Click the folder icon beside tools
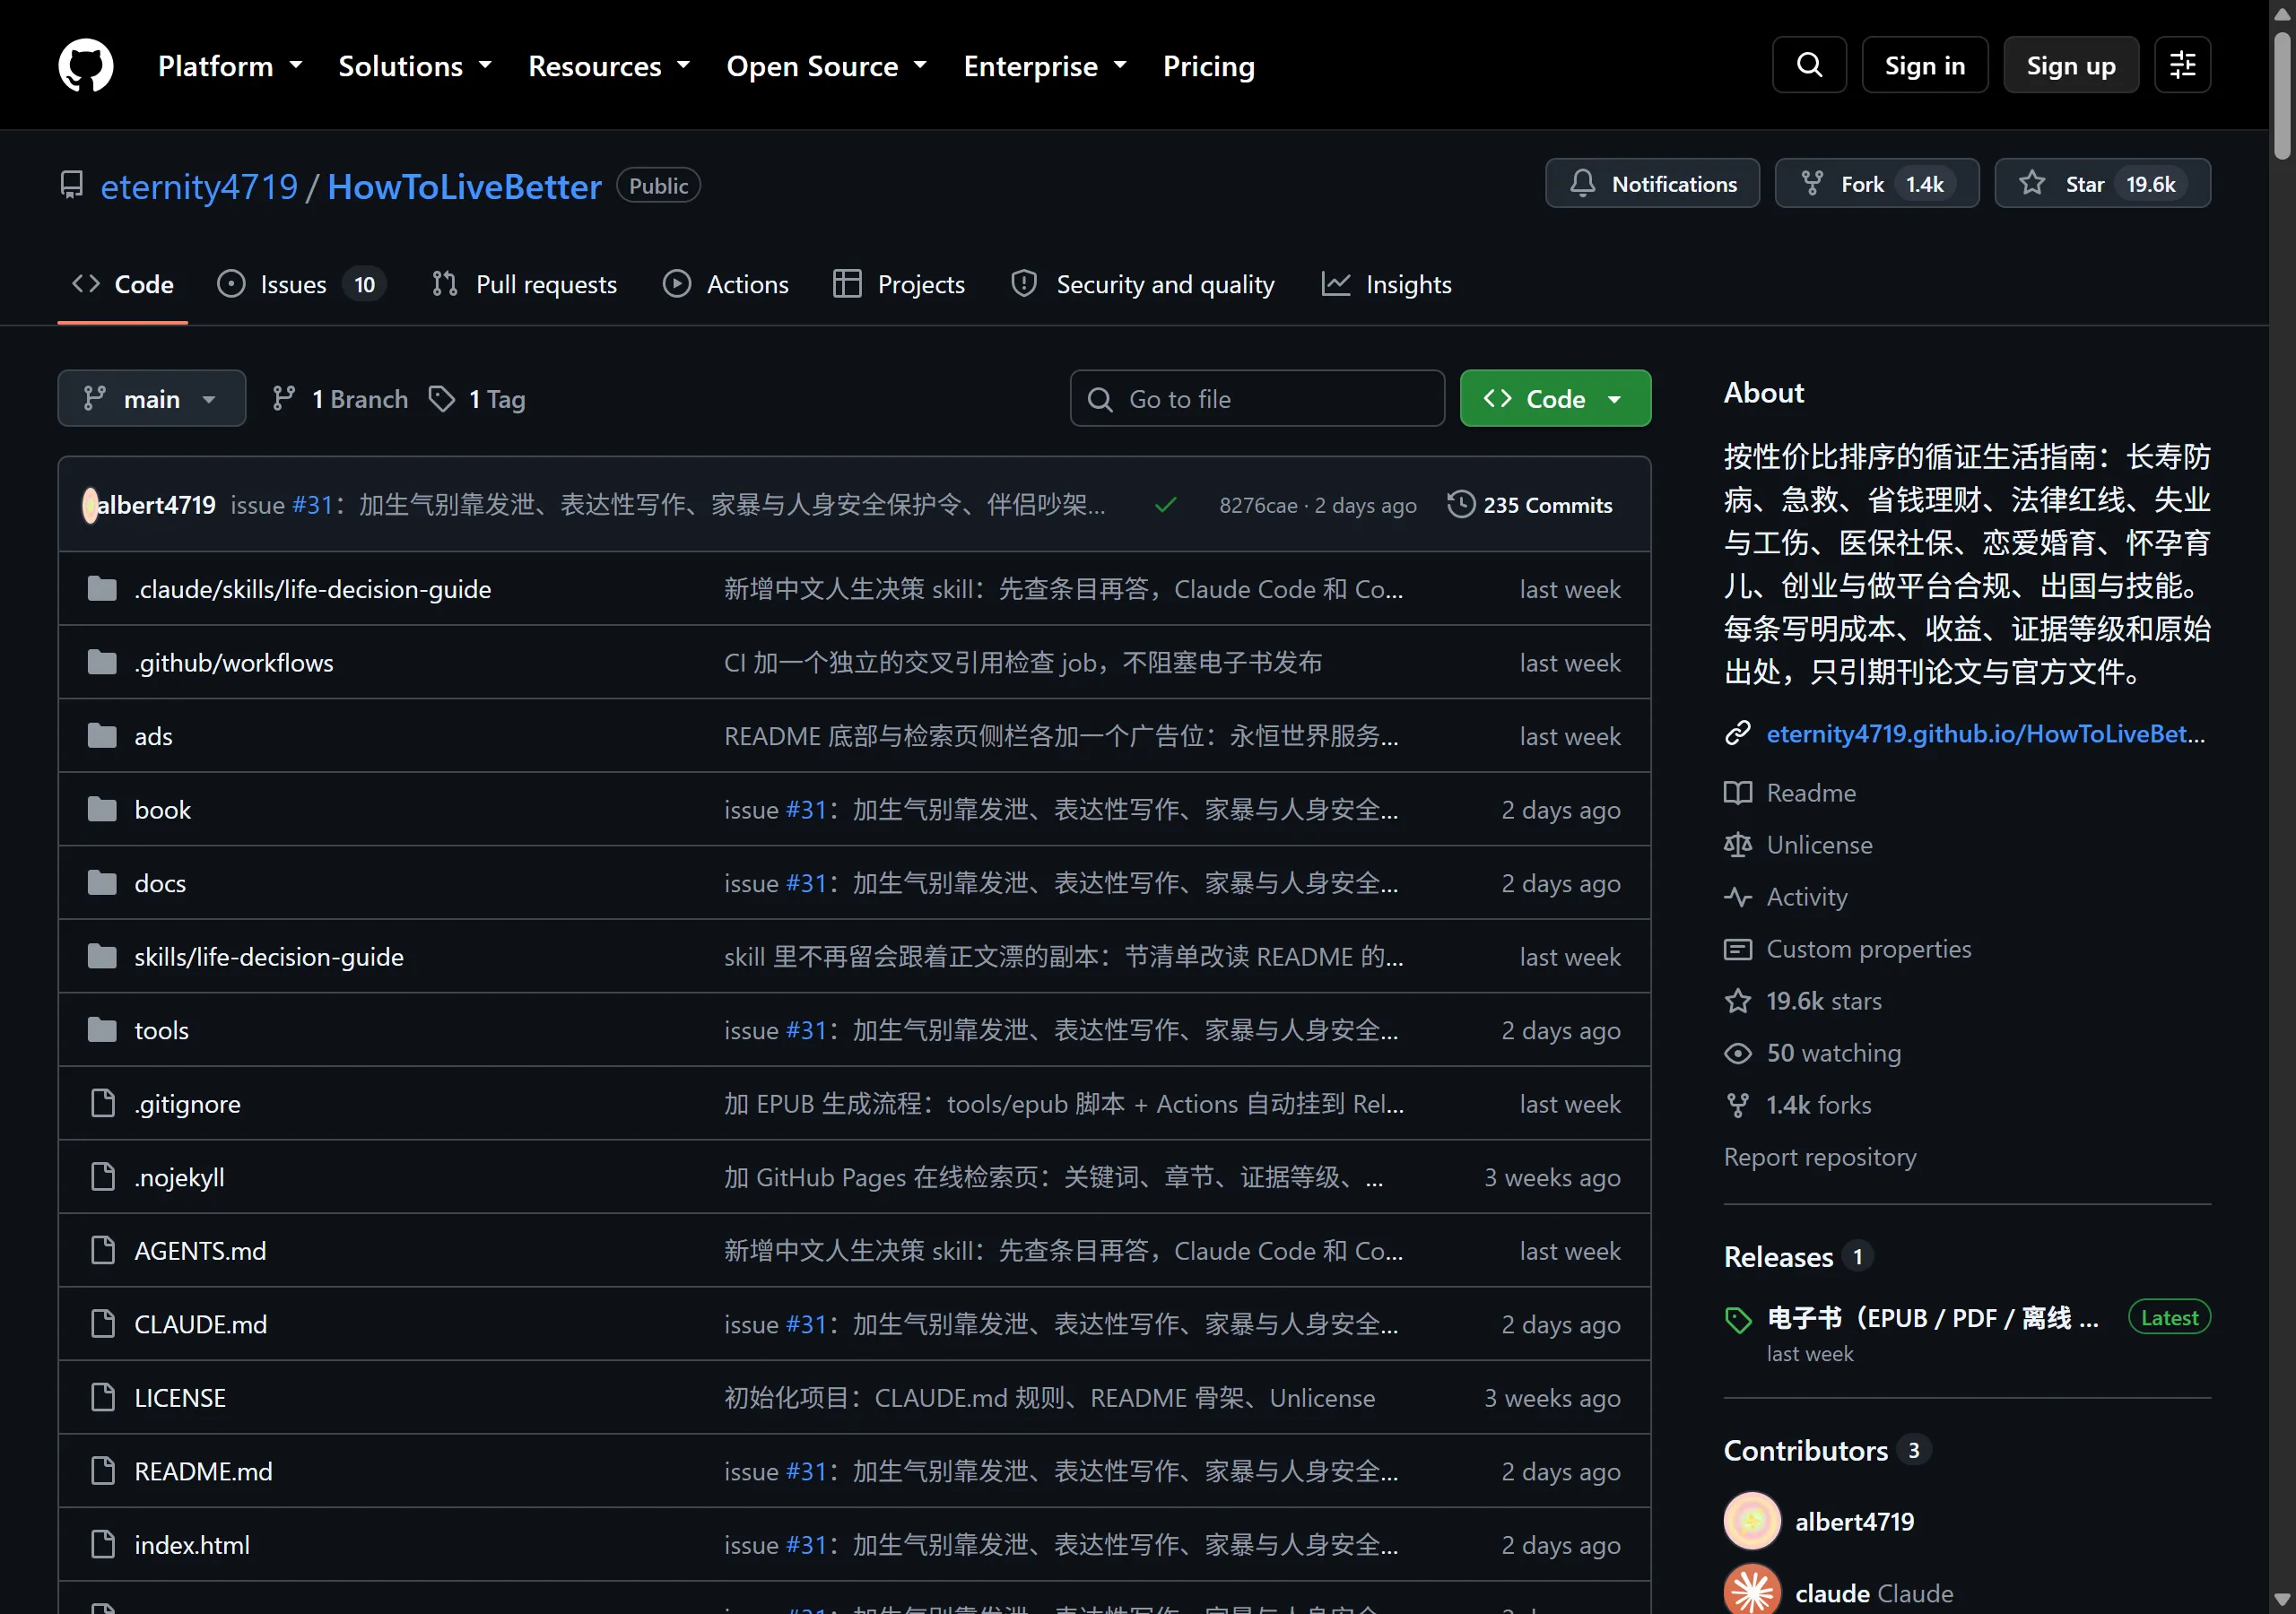 (102, 1030)
